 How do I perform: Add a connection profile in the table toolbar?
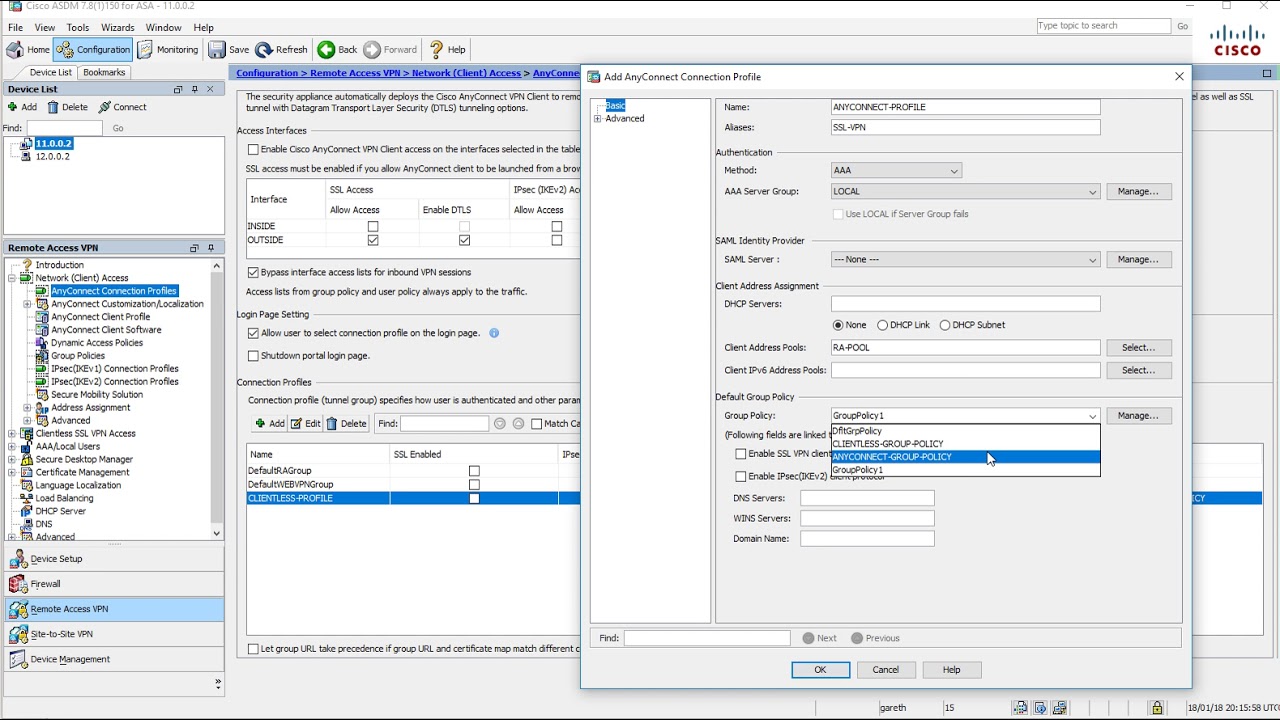270,424
